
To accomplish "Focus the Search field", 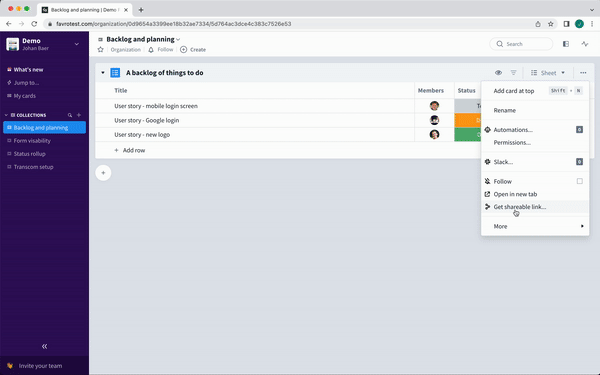I will point(521,44).
